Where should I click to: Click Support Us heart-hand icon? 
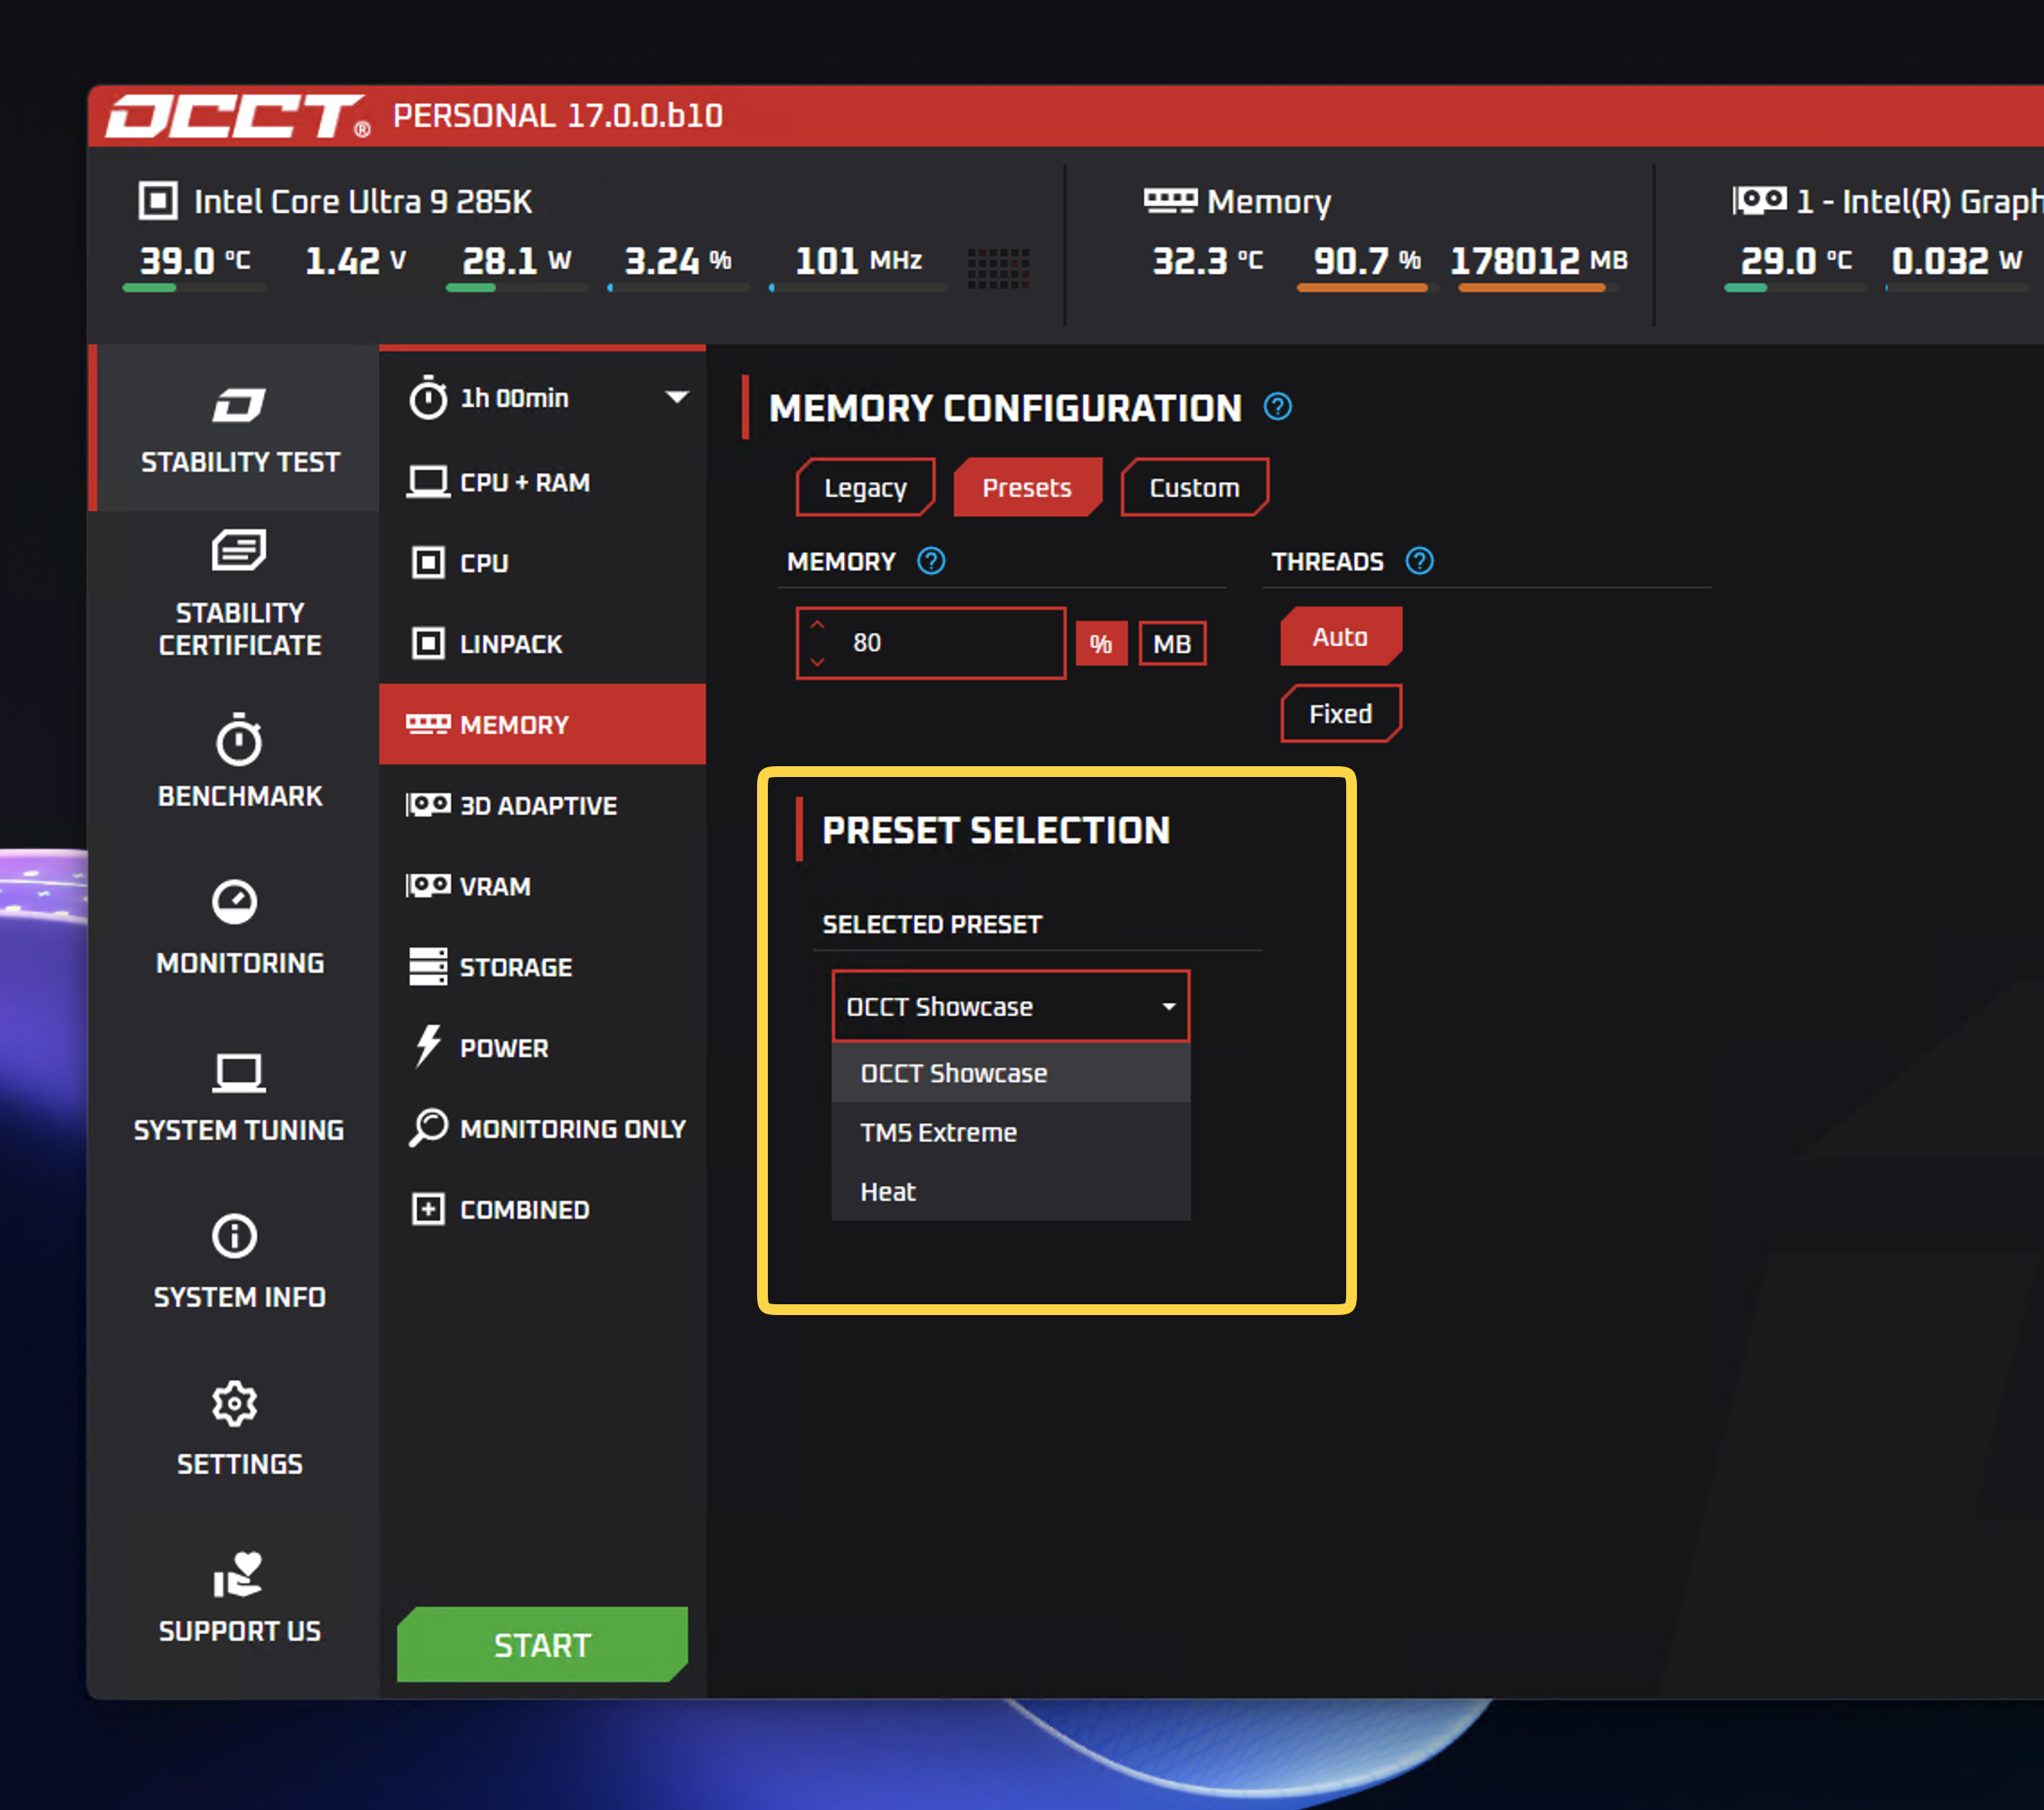238,1574
